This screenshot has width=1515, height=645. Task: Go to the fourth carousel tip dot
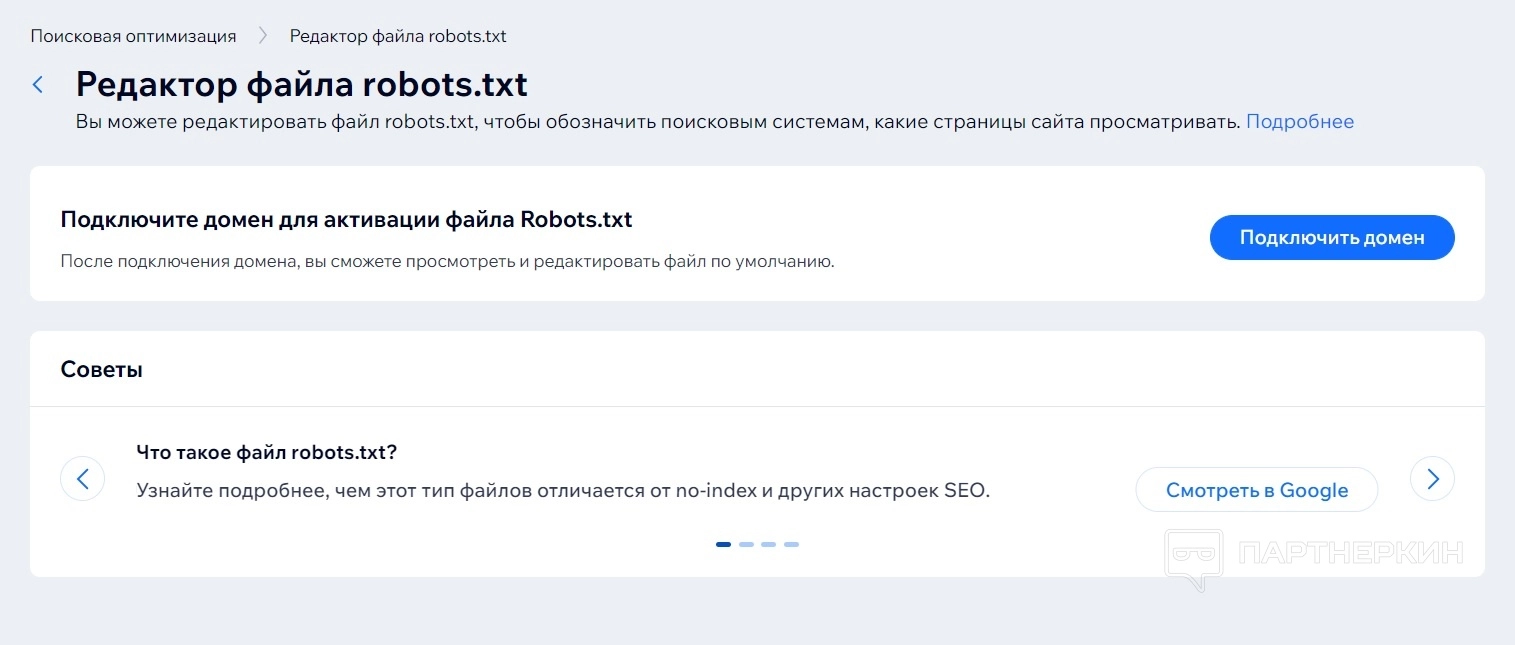coord(791,545)
